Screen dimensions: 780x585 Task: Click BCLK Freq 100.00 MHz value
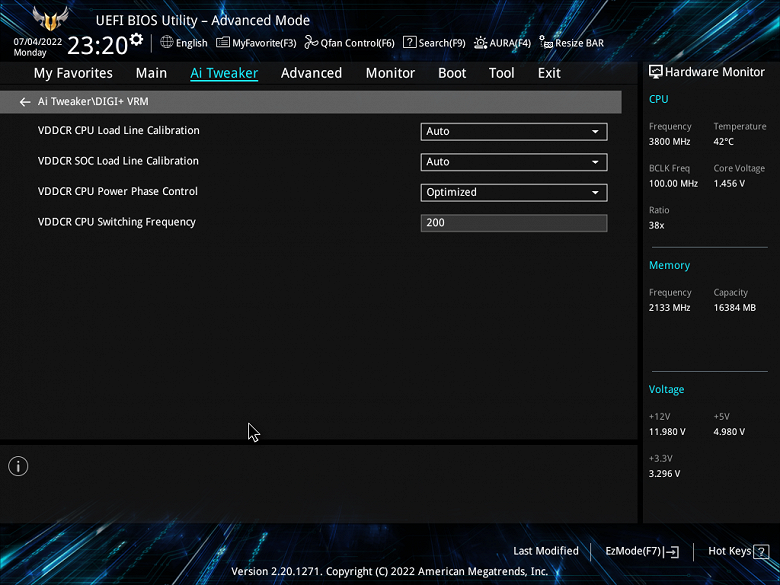tap(673, 184)
